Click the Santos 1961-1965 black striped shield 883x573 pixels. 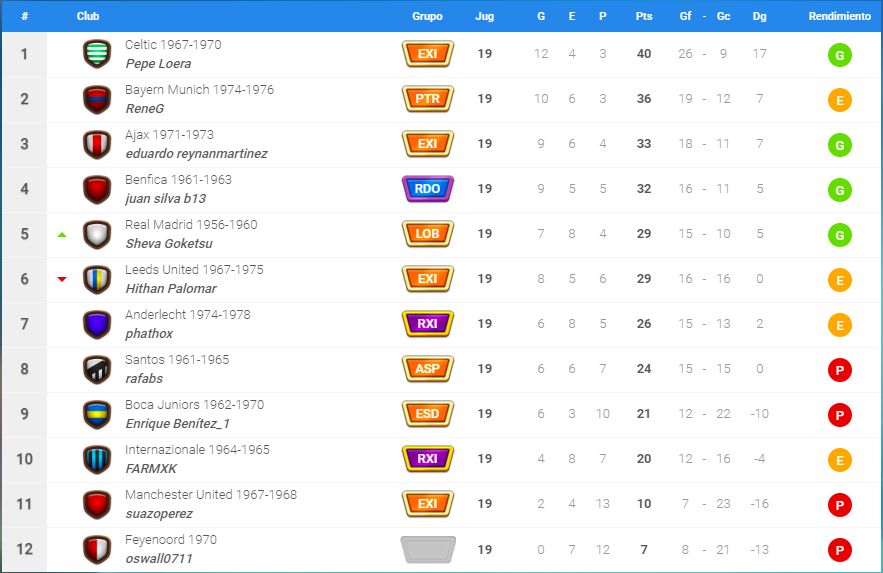coord(97,369)
